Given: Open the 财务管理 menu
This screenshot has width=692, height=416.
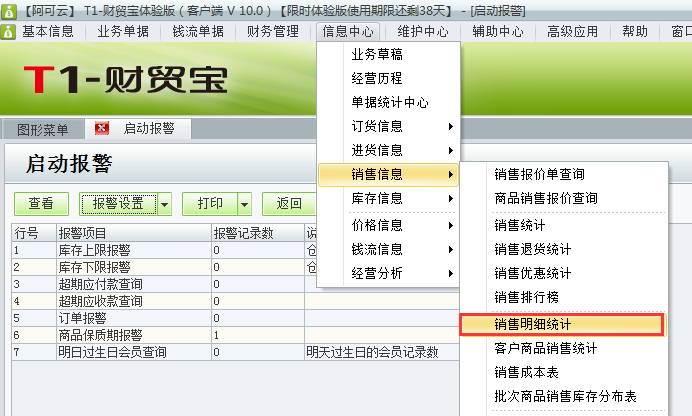Looking at the screenshot, I should [x=273, y=32].
